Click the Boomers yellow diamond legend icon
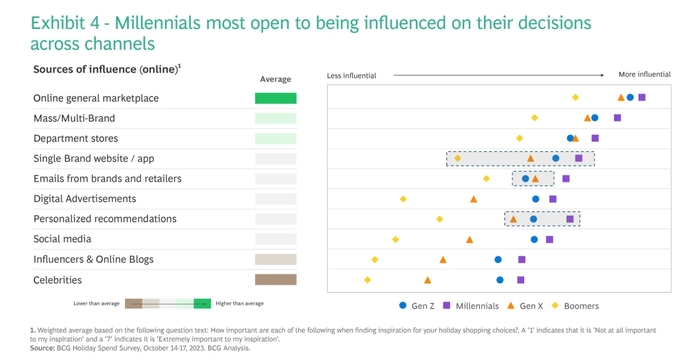This screenshot has height=362, width=700. (555, 305)
